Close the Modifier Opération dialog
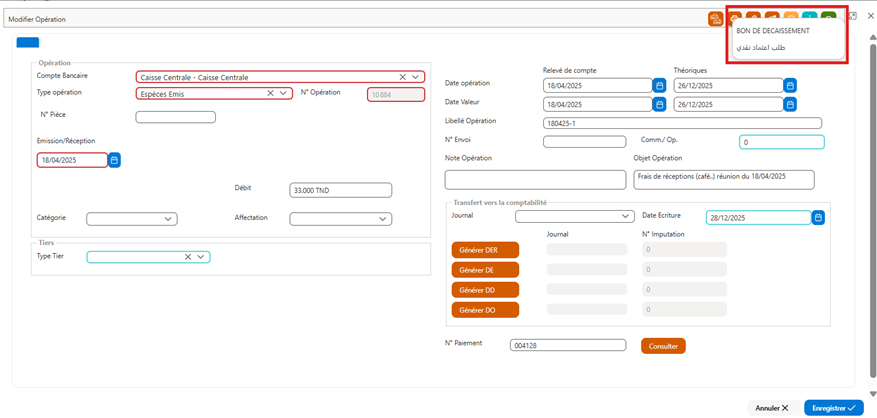Screen dimensions: 877x418 click(x=870, y=16)
